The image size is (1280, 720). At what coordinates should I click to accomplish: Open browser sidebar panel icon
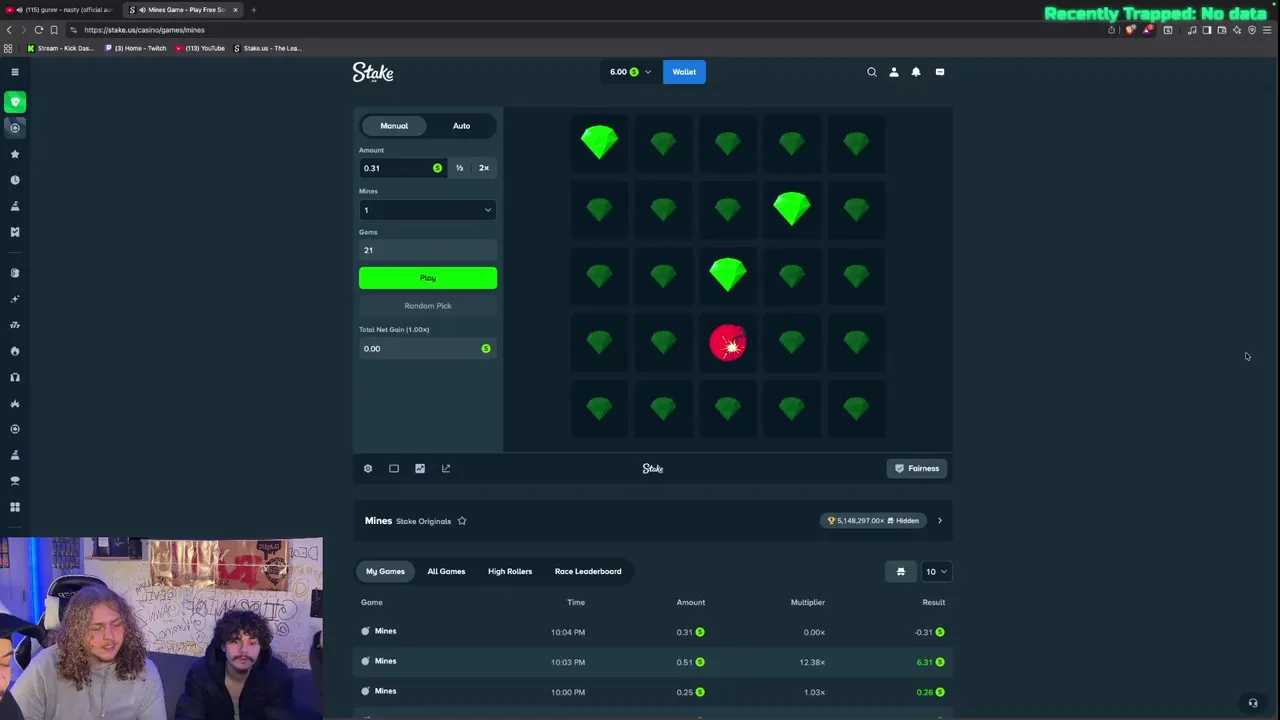1207,30
